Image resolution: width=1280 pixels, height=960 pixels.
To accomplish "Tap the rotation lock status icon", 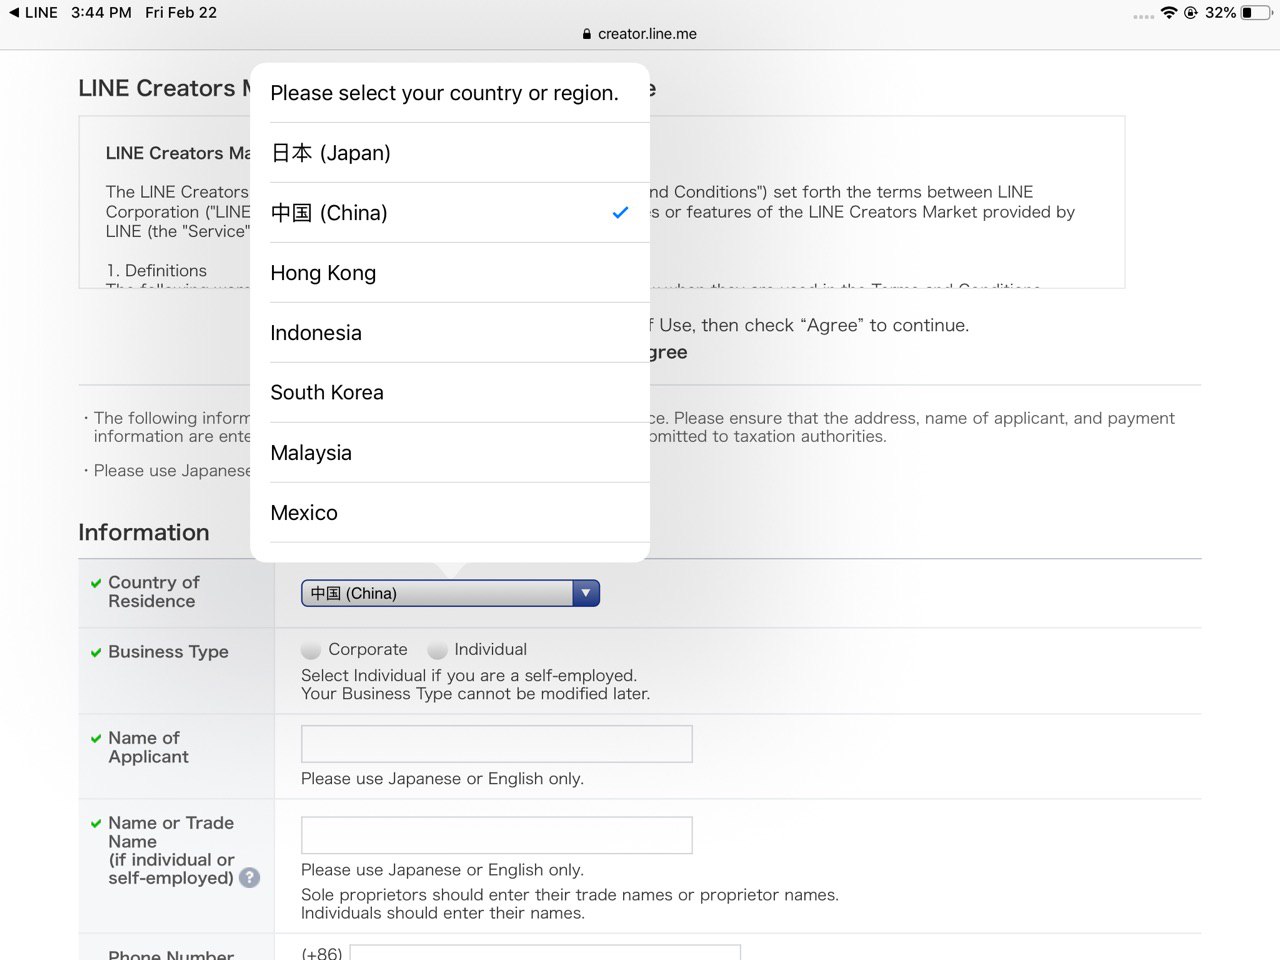I will [1191, 13].
